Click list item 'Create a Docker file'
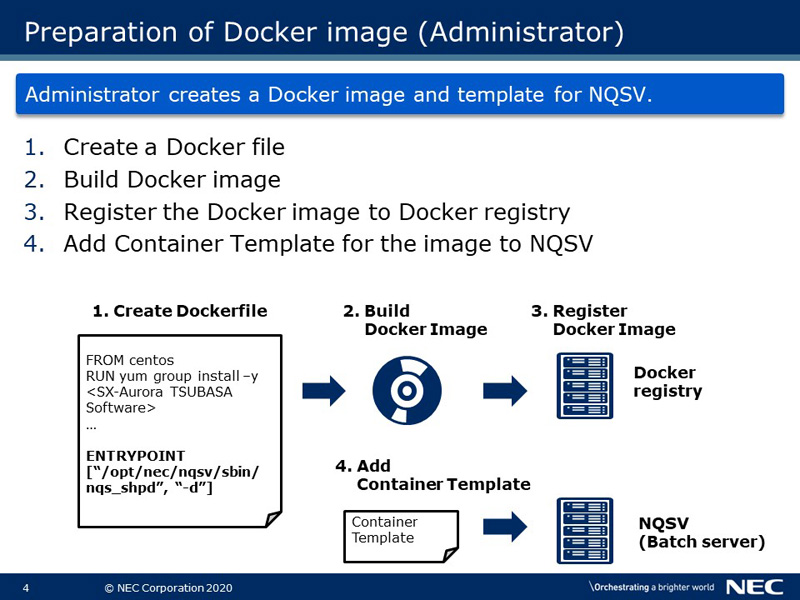 pos(174,147)
